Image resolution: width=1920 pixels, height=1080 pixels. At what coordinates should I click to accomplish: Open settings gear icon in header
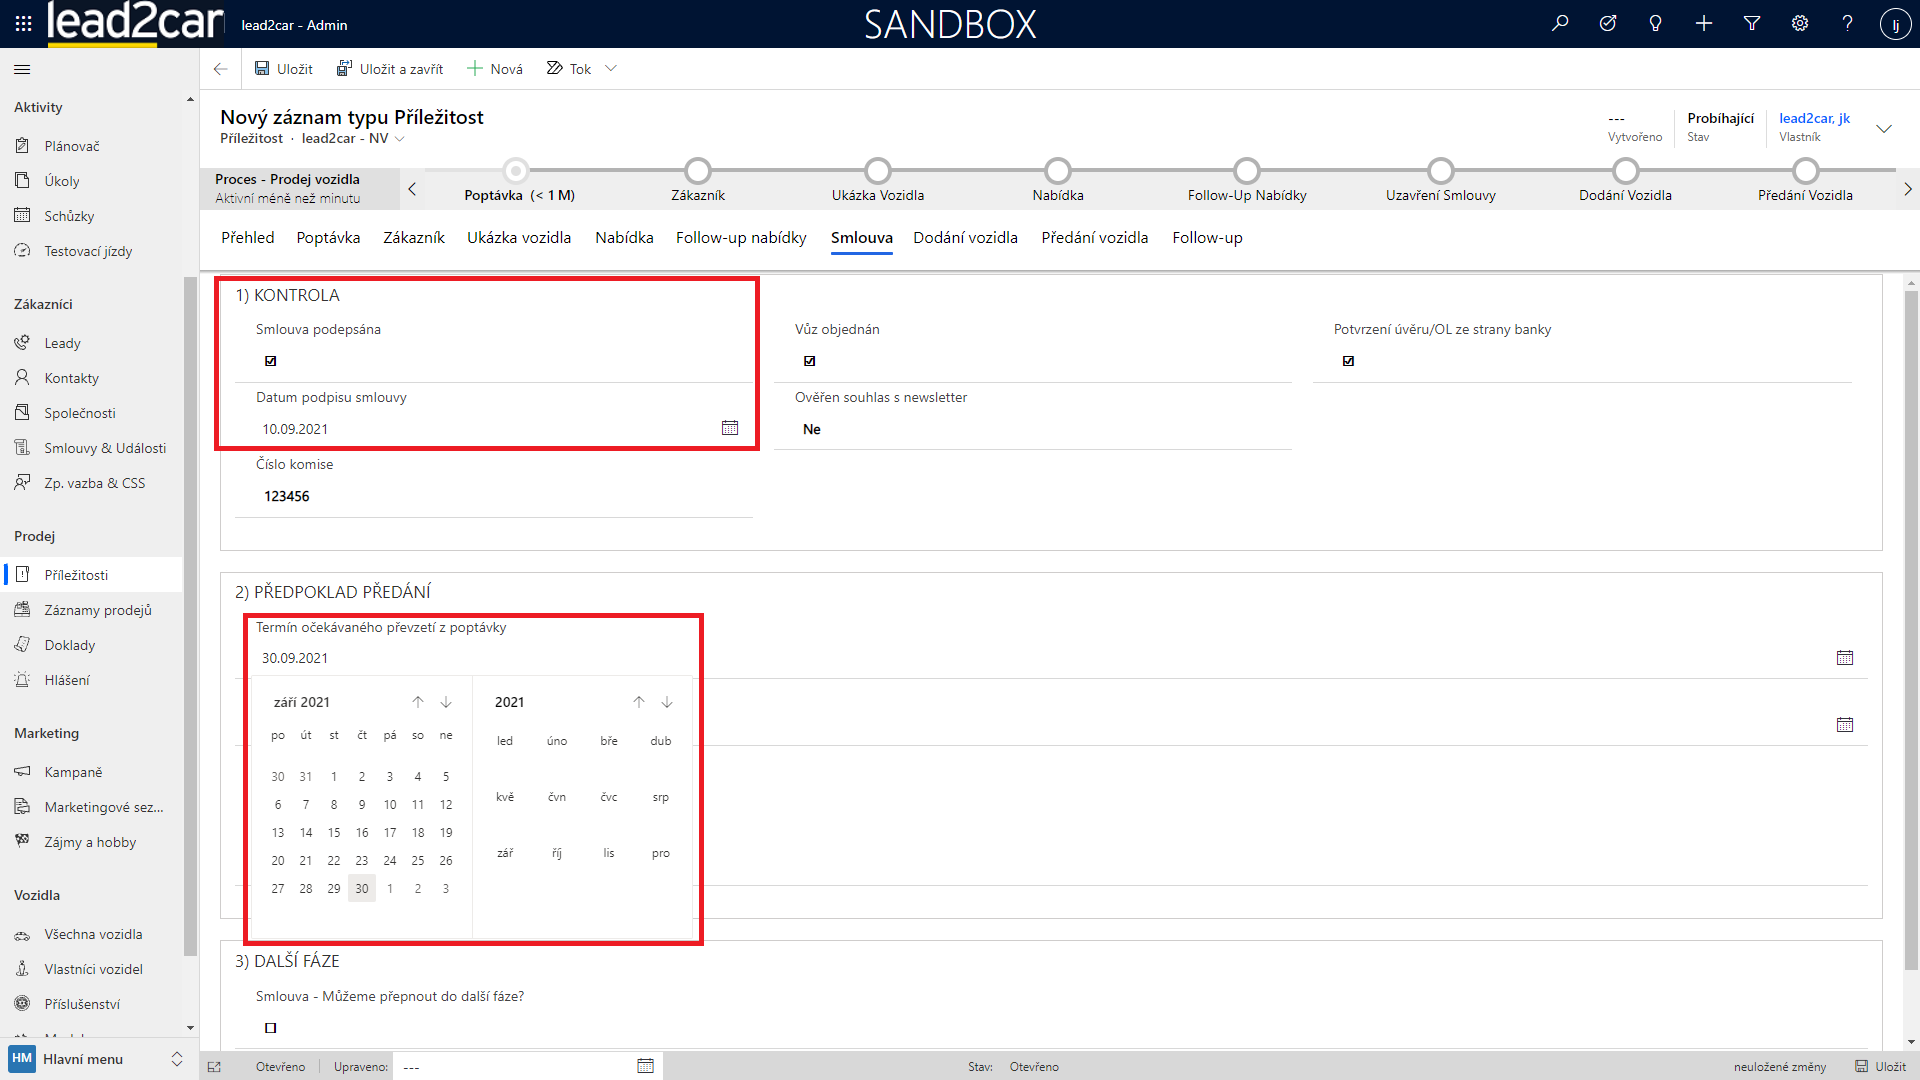(x=1800, y=23)
